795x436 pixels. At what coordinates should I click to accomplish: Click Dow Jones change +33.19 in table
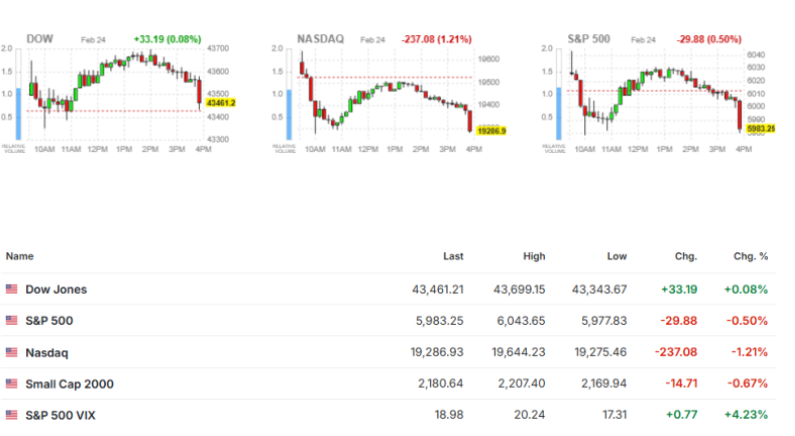click(x=679, y=289)
